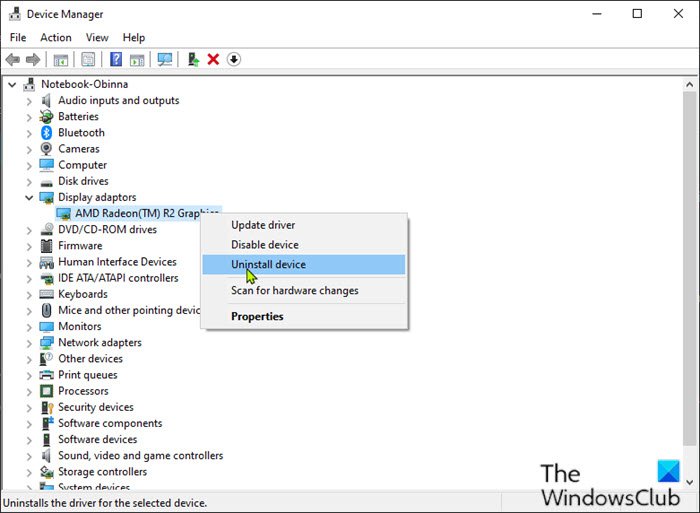
Task: Expand the Audio inputs and outputs category
Action: (x=29, y=101)
